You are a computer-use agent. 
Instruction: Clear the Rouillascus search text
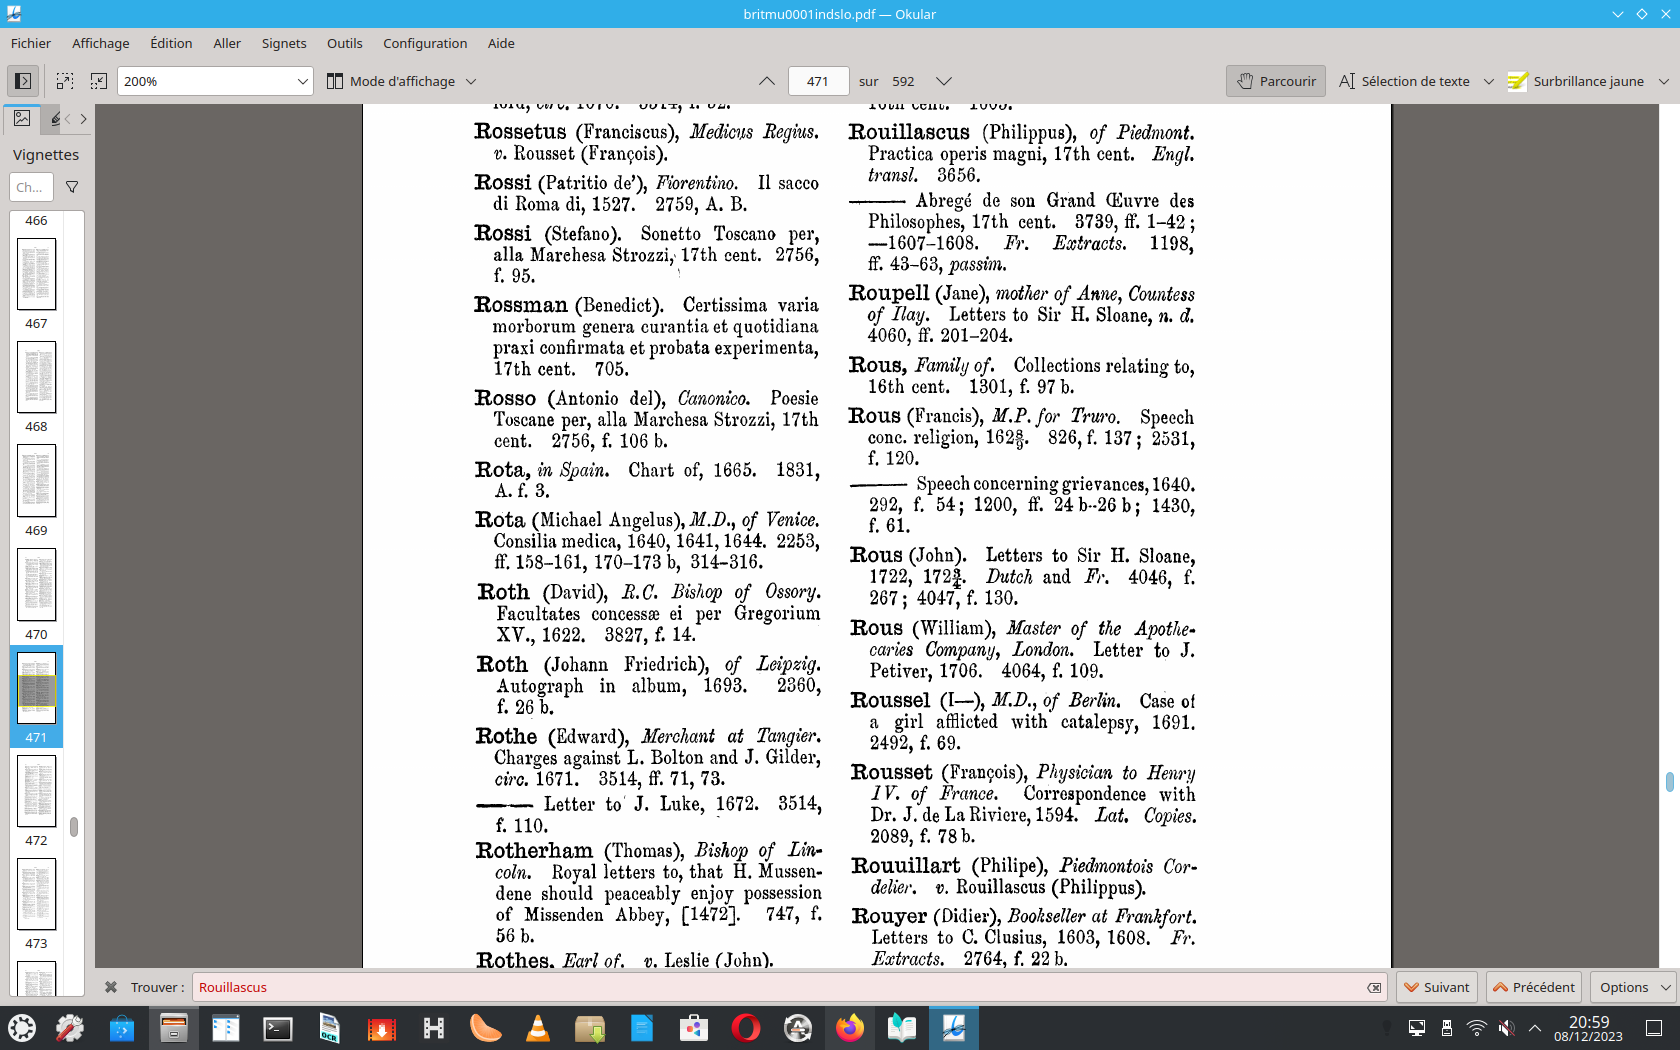pos(1375,987)
